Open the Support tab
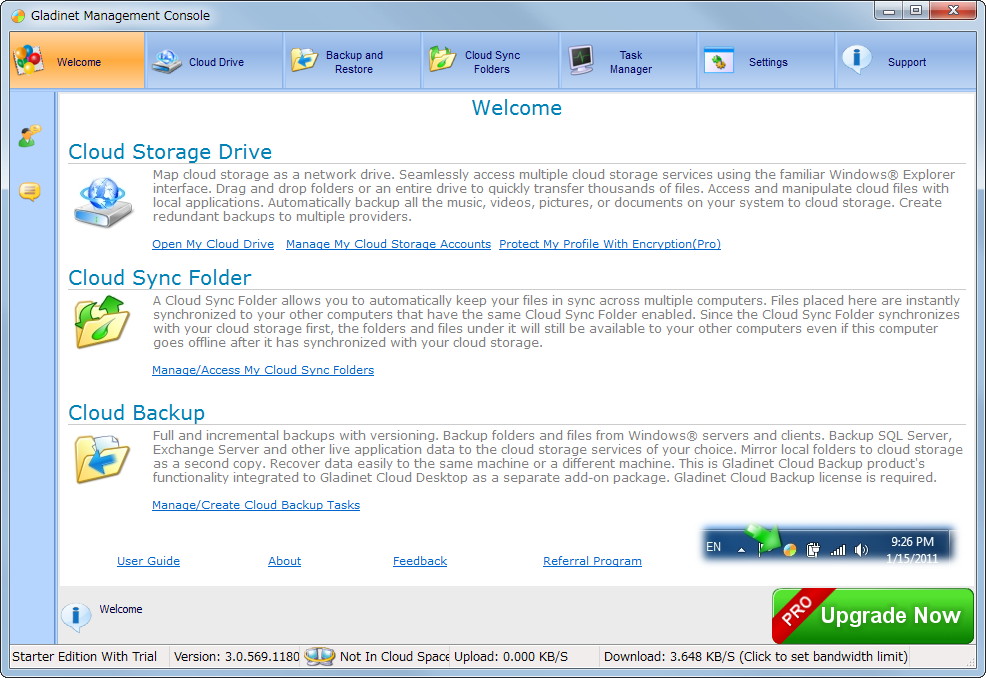 (x=903, y=60)
